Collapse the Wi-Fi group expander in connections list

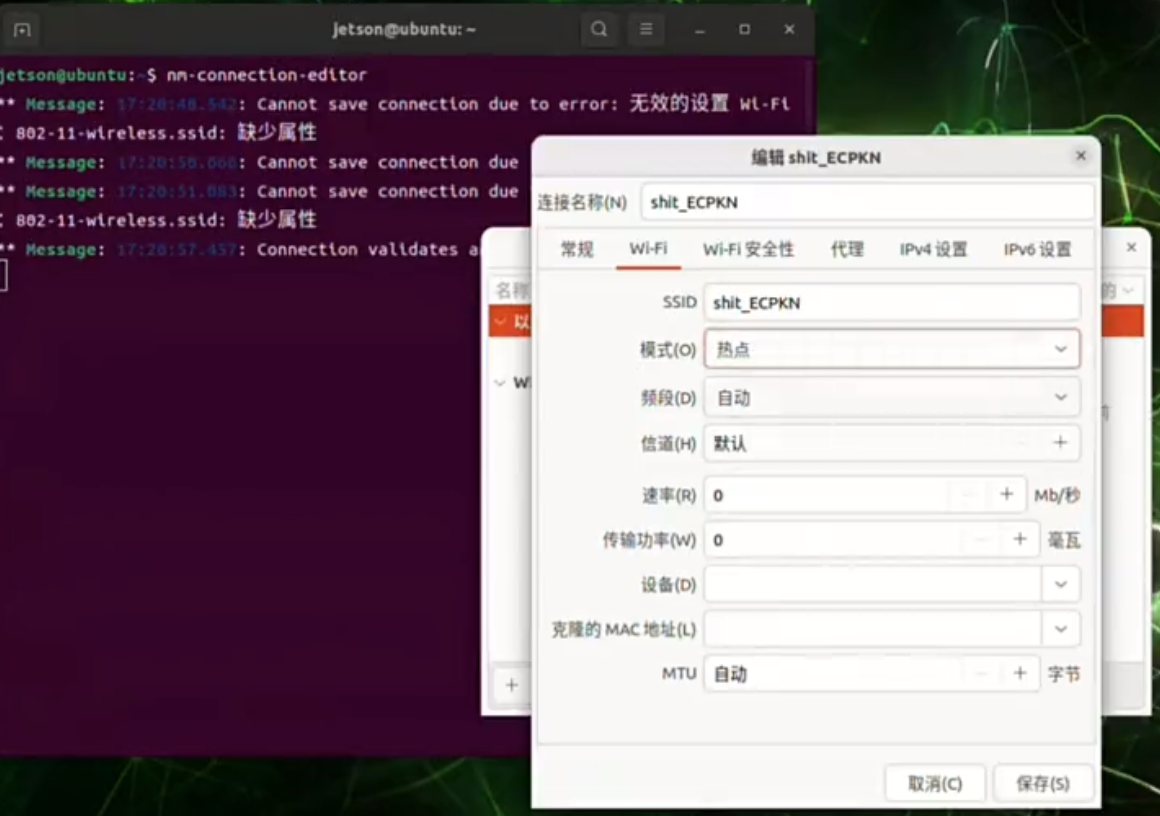[501, 382]
